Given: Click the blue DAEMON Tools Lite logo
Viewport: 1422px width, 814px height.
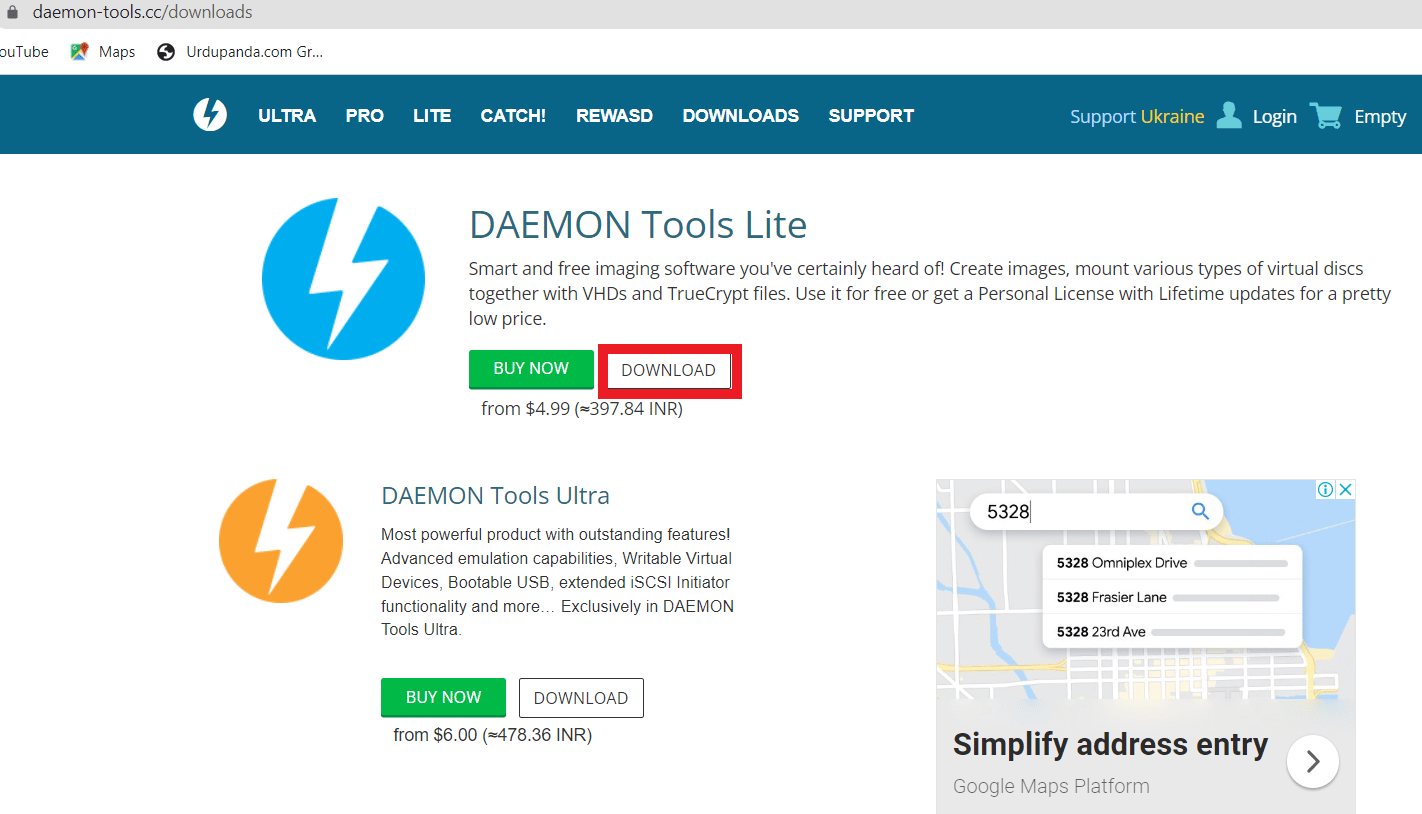Looking at the screenshot, I should (343, 279).
